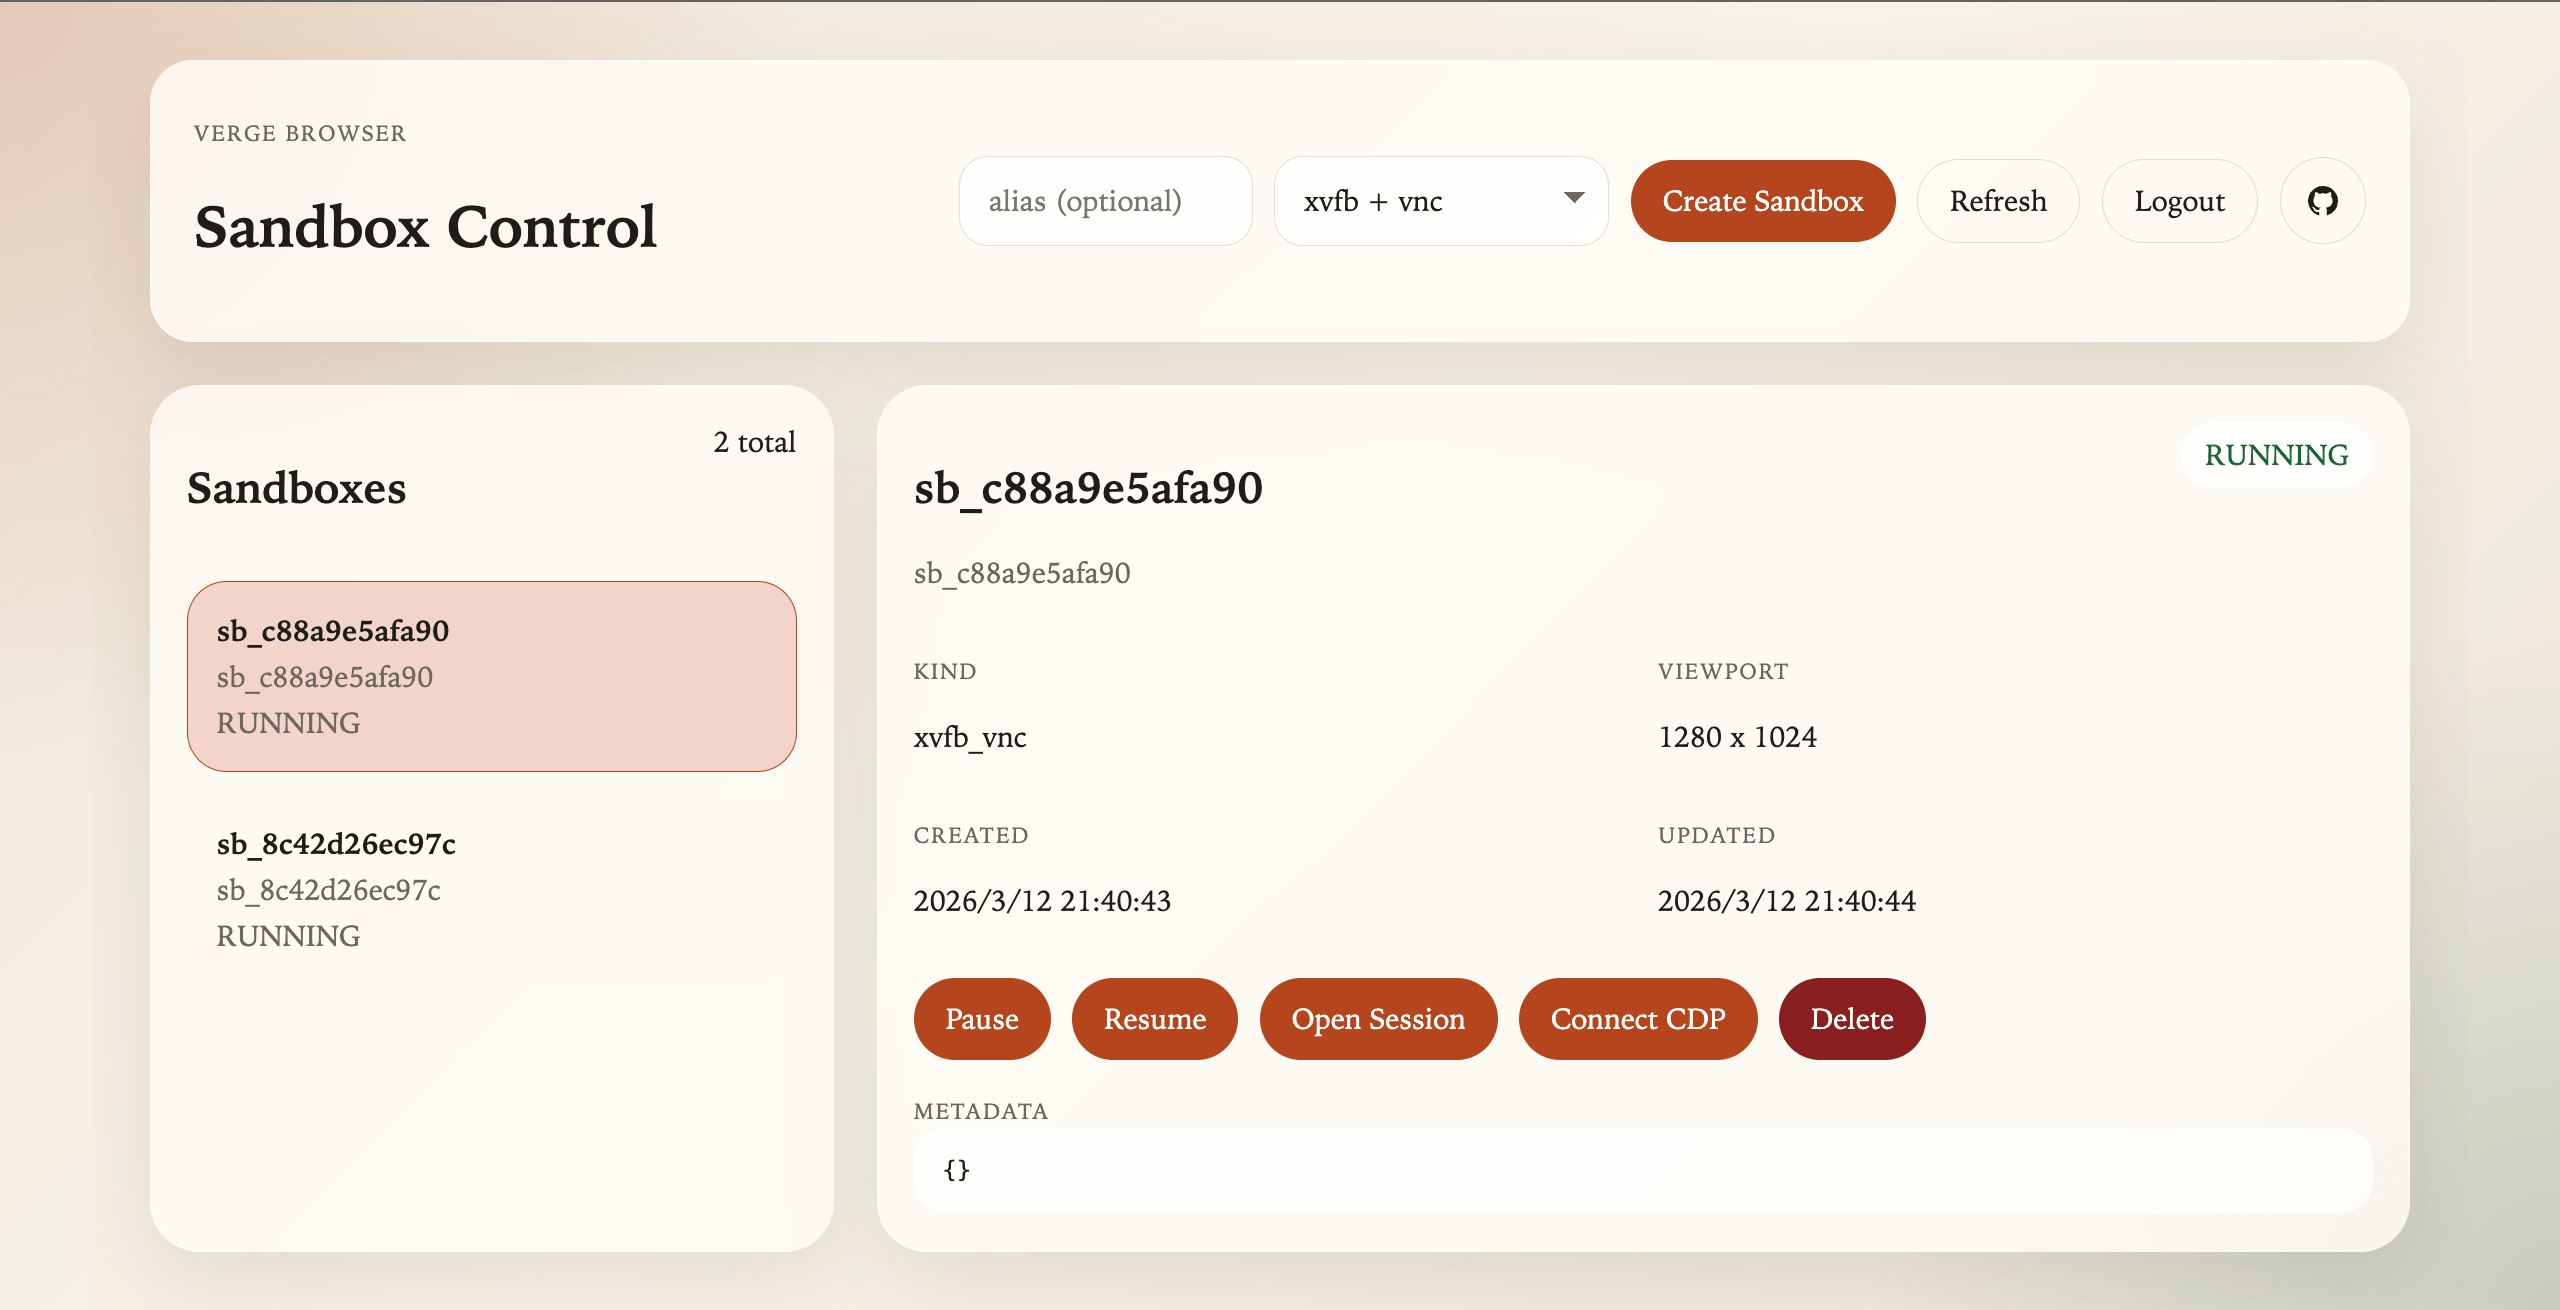Image resolution: width=2560 pixels, height=1310 pixels.
Task: Click the '2 total' sandbox count
Action: 754,442
